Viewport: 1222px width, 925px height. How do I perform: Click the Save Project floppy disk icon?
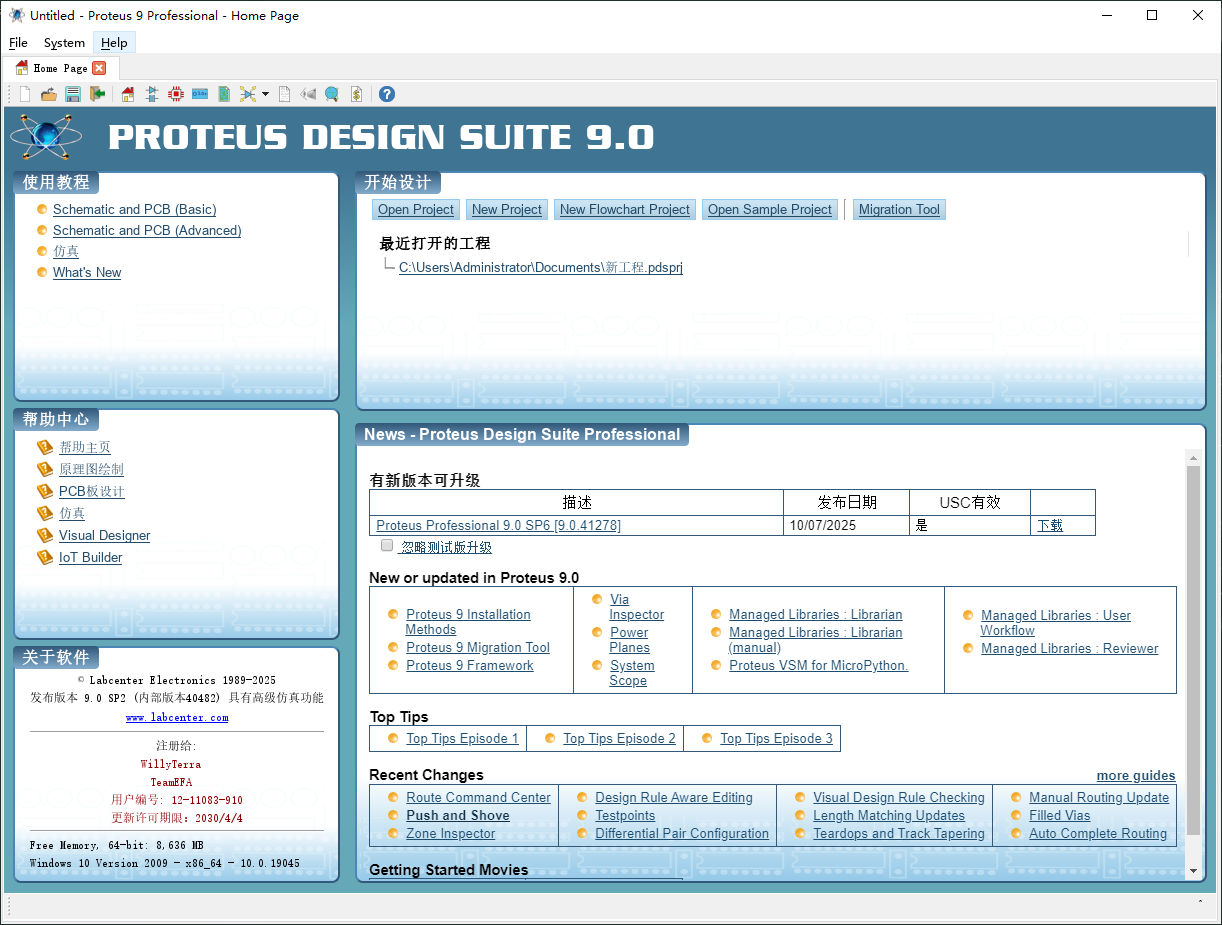pyautogui.click(x=73, y=94)
